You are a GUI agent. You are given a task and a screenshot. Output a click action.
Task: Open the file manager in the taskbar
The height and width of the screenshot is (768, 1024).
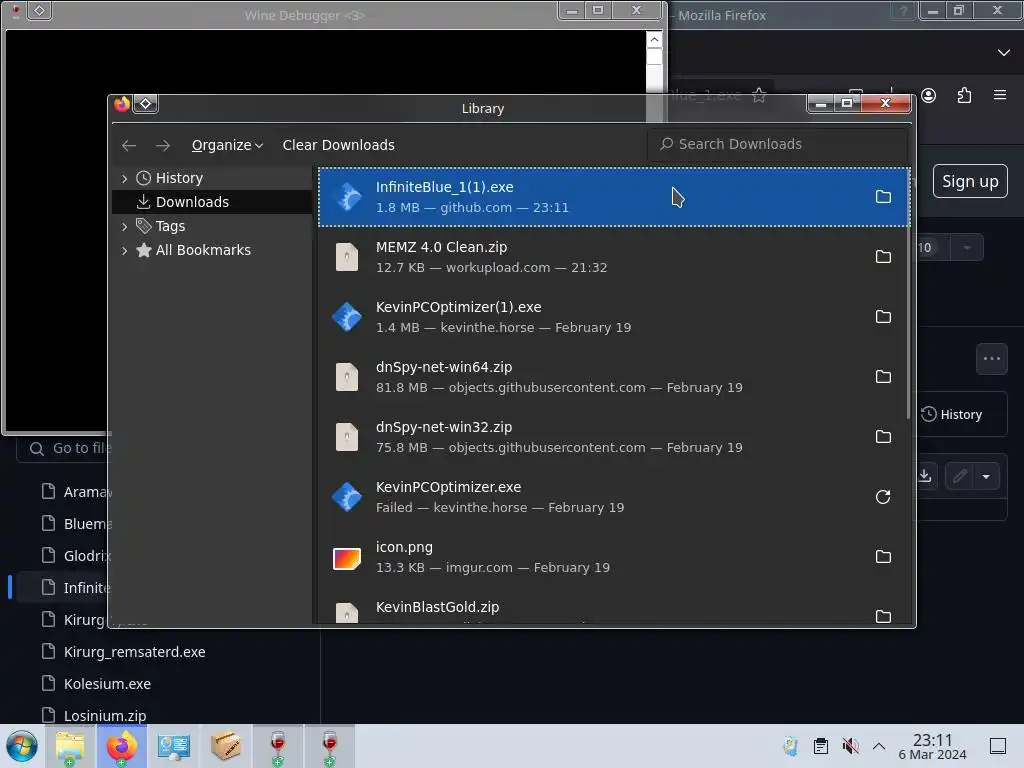(70, 746)
